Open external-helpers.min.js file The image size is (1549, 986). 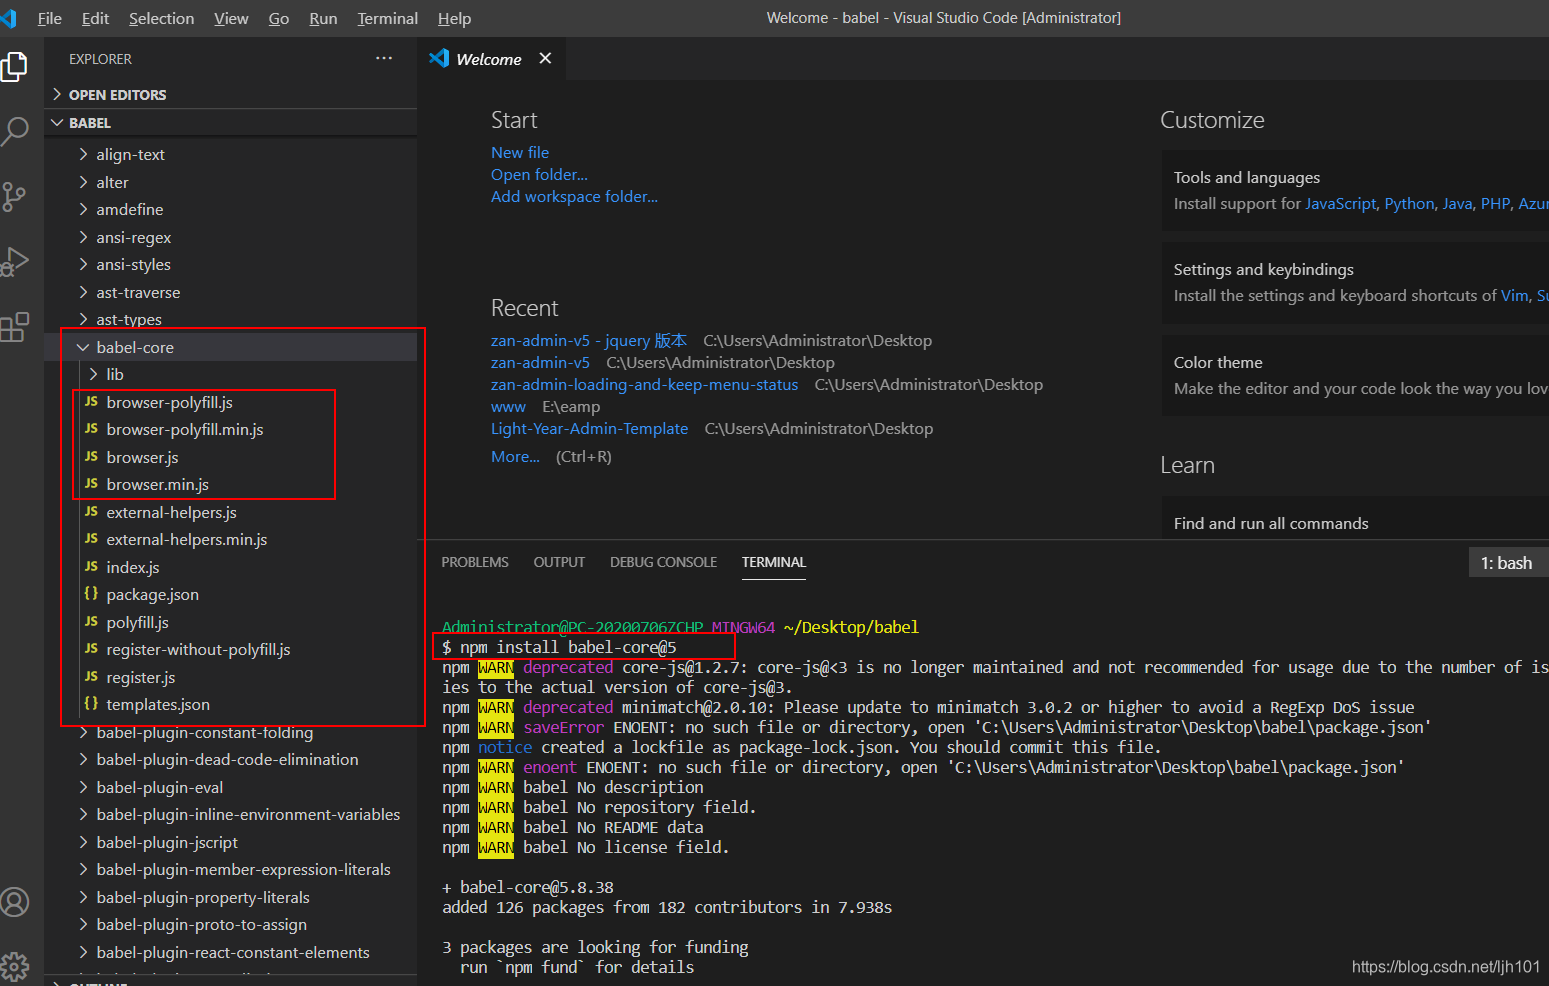187,539
